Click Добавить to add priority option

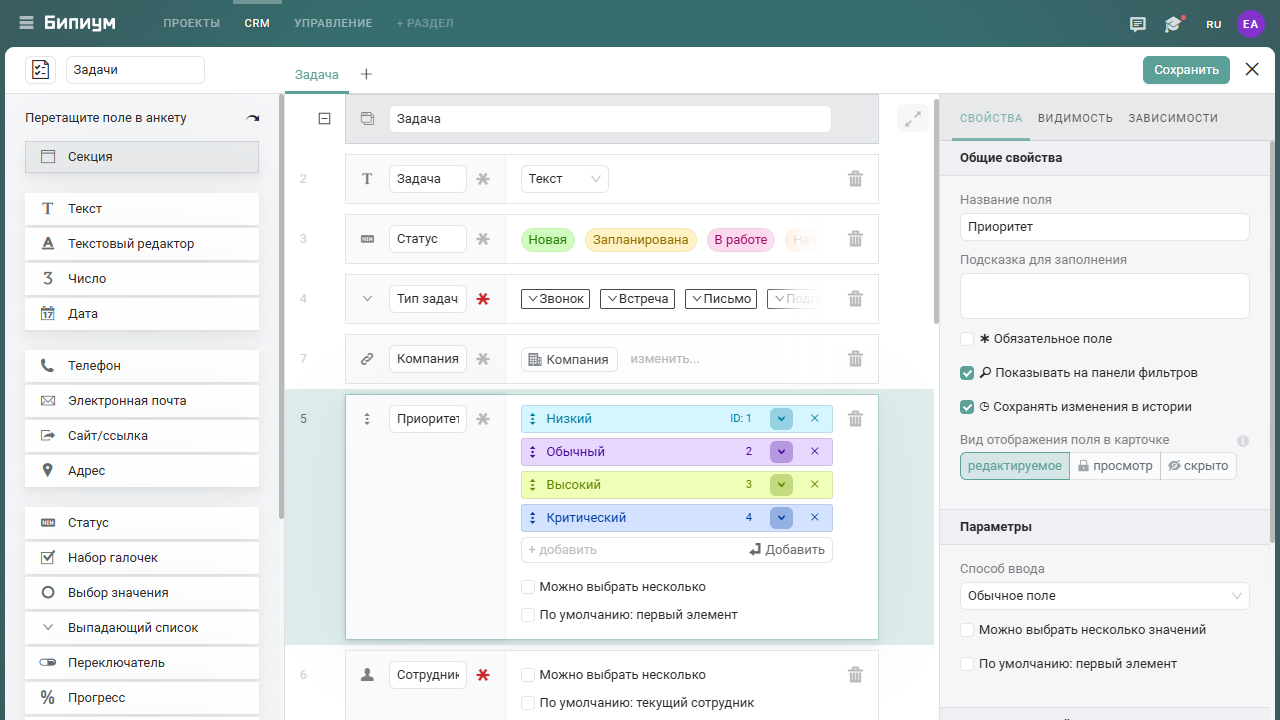(787, 550)
